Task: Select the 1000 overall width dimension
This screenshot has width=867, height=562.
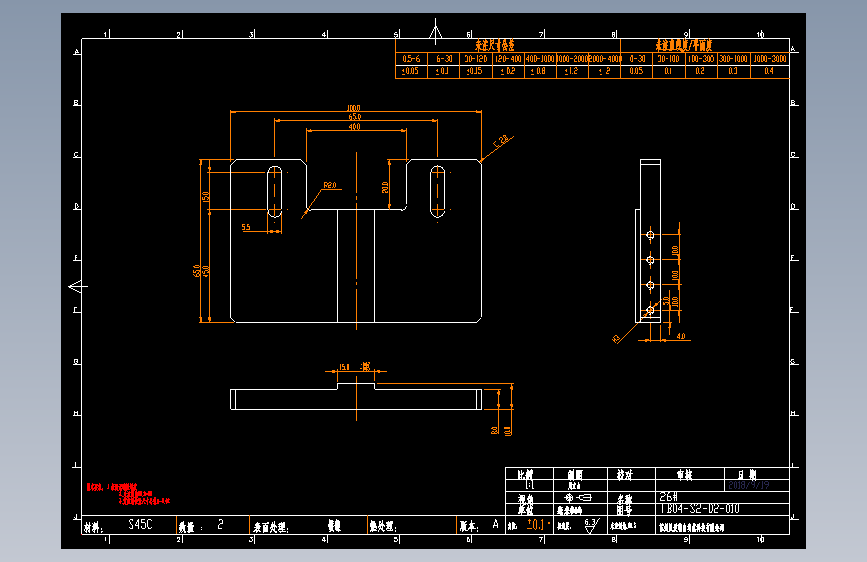Action: 354,108
